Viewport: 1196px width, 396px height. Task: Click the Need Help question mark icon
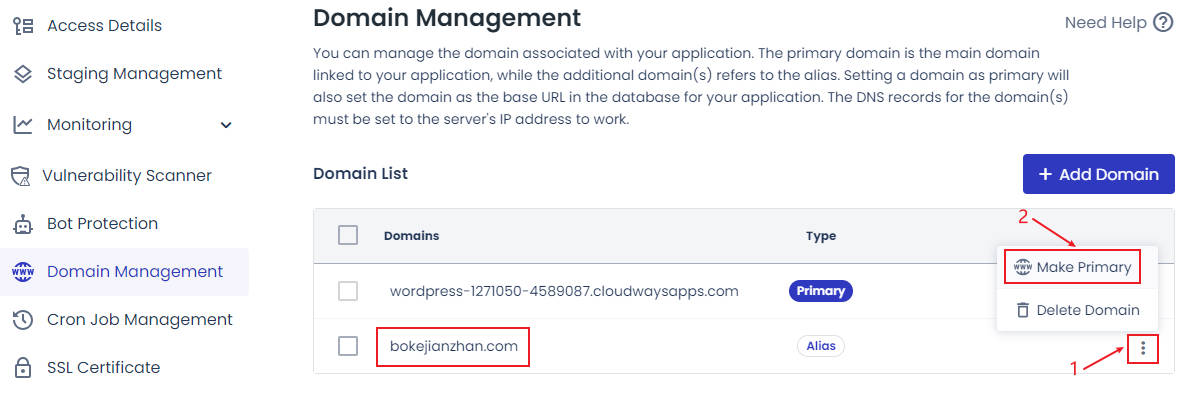click(x=1162, y=23)
